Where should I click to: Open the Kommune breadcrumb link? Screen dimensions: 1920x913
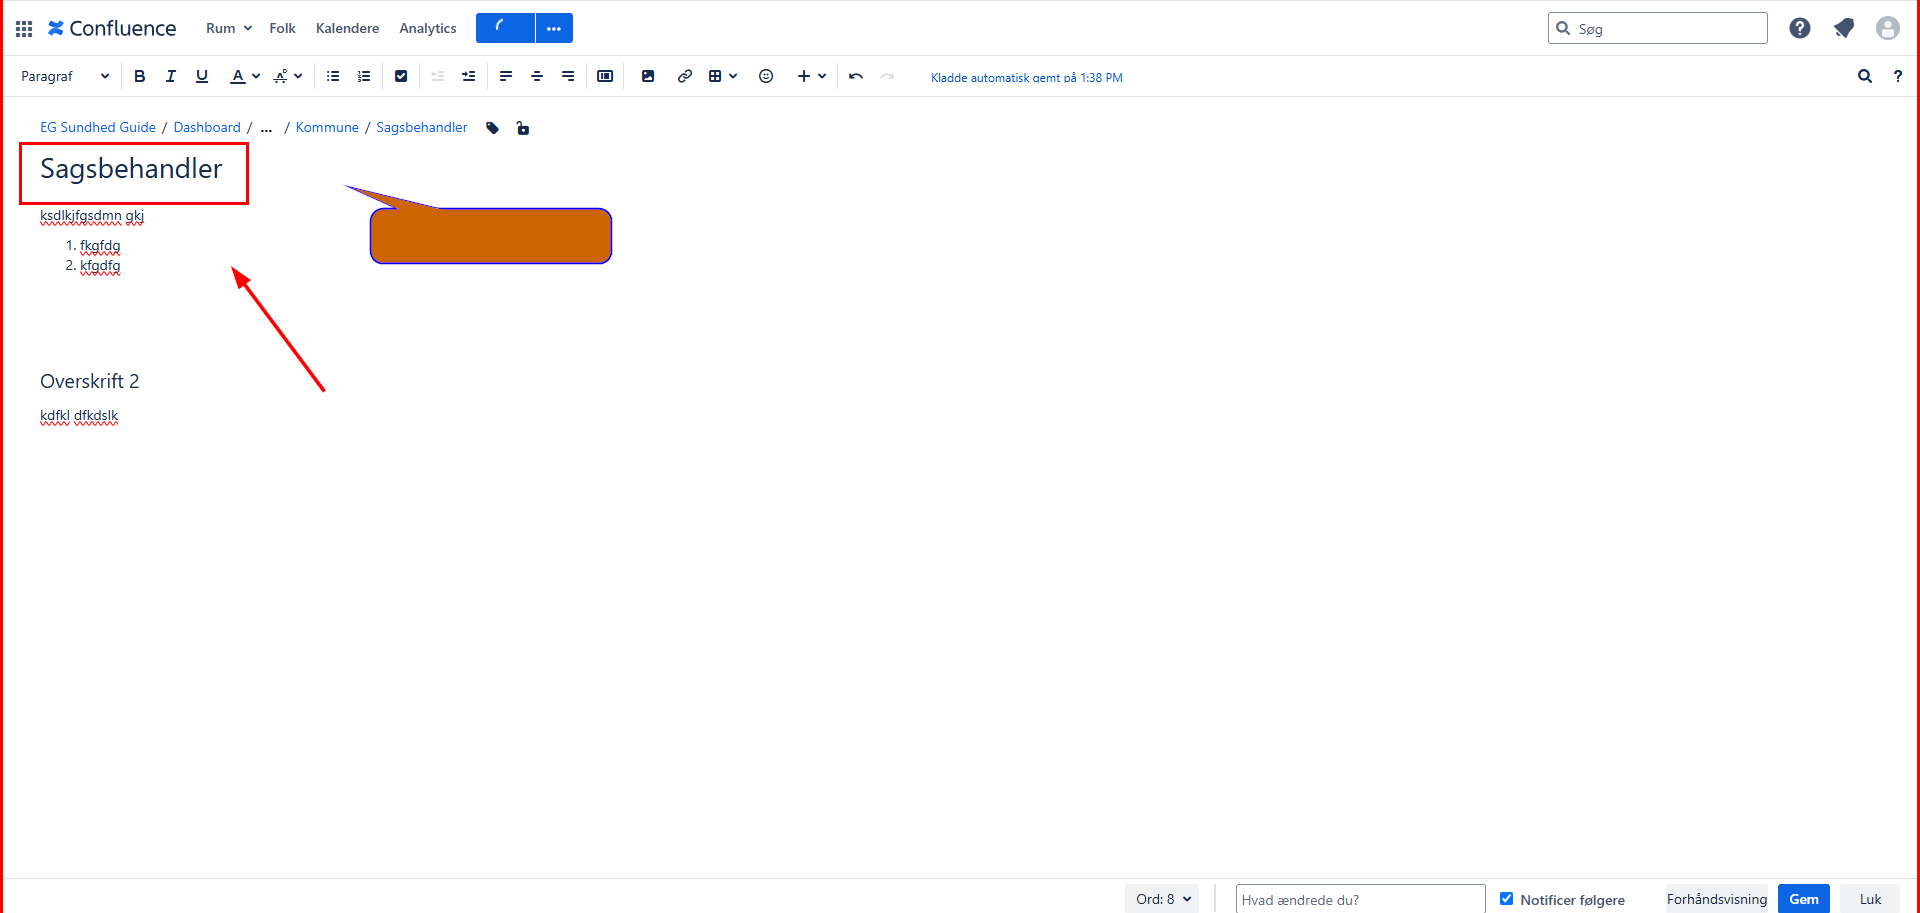point(327,127)
